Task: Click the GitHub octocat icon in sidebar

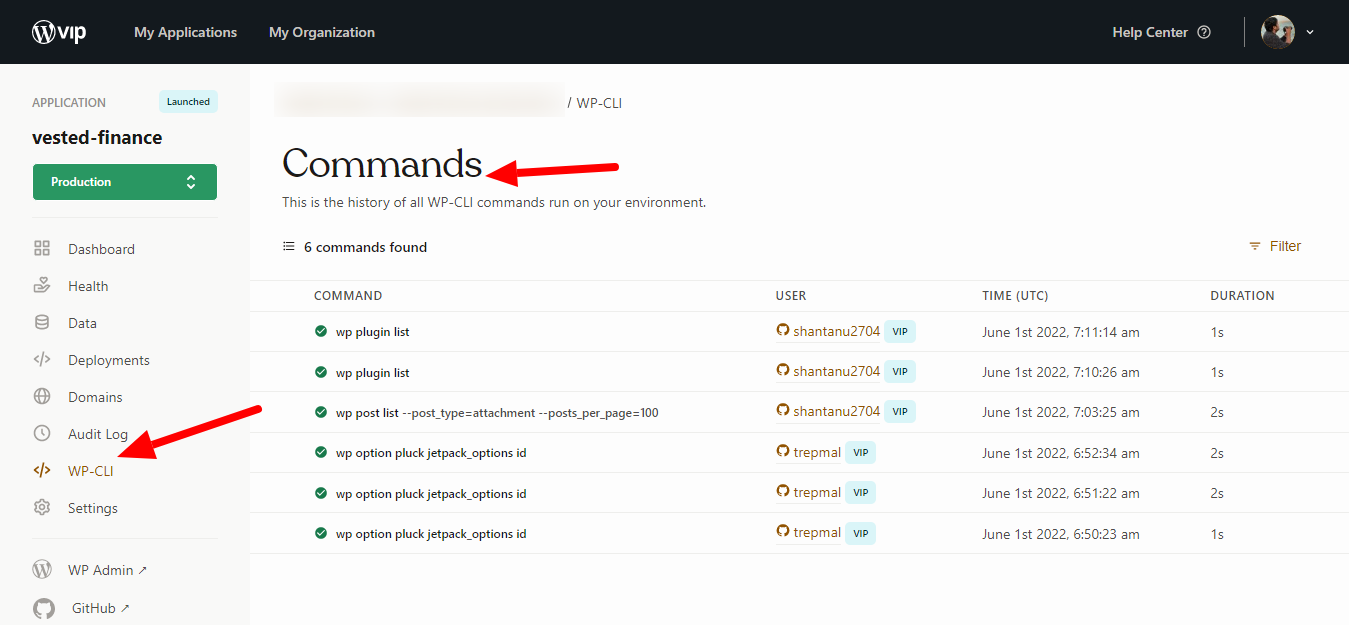Action: pyautogui.click(x=43, y=608)
